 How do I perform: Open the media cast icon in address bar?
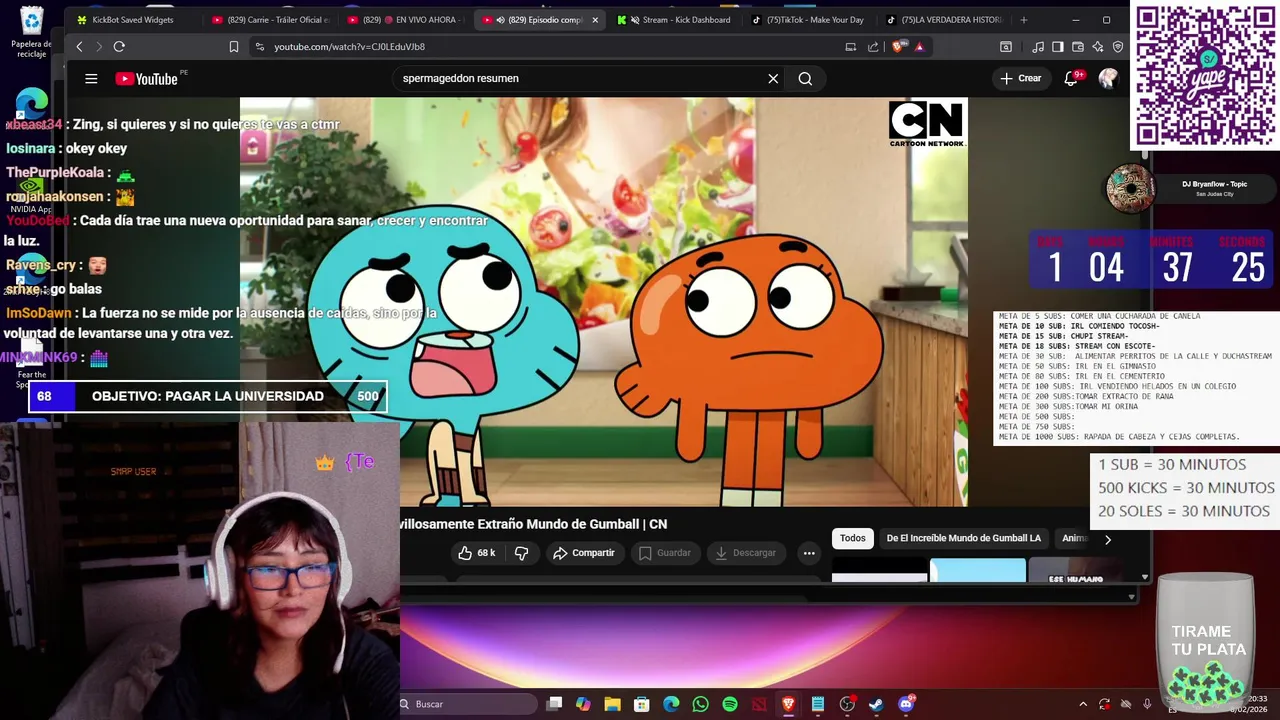[850, 46]
